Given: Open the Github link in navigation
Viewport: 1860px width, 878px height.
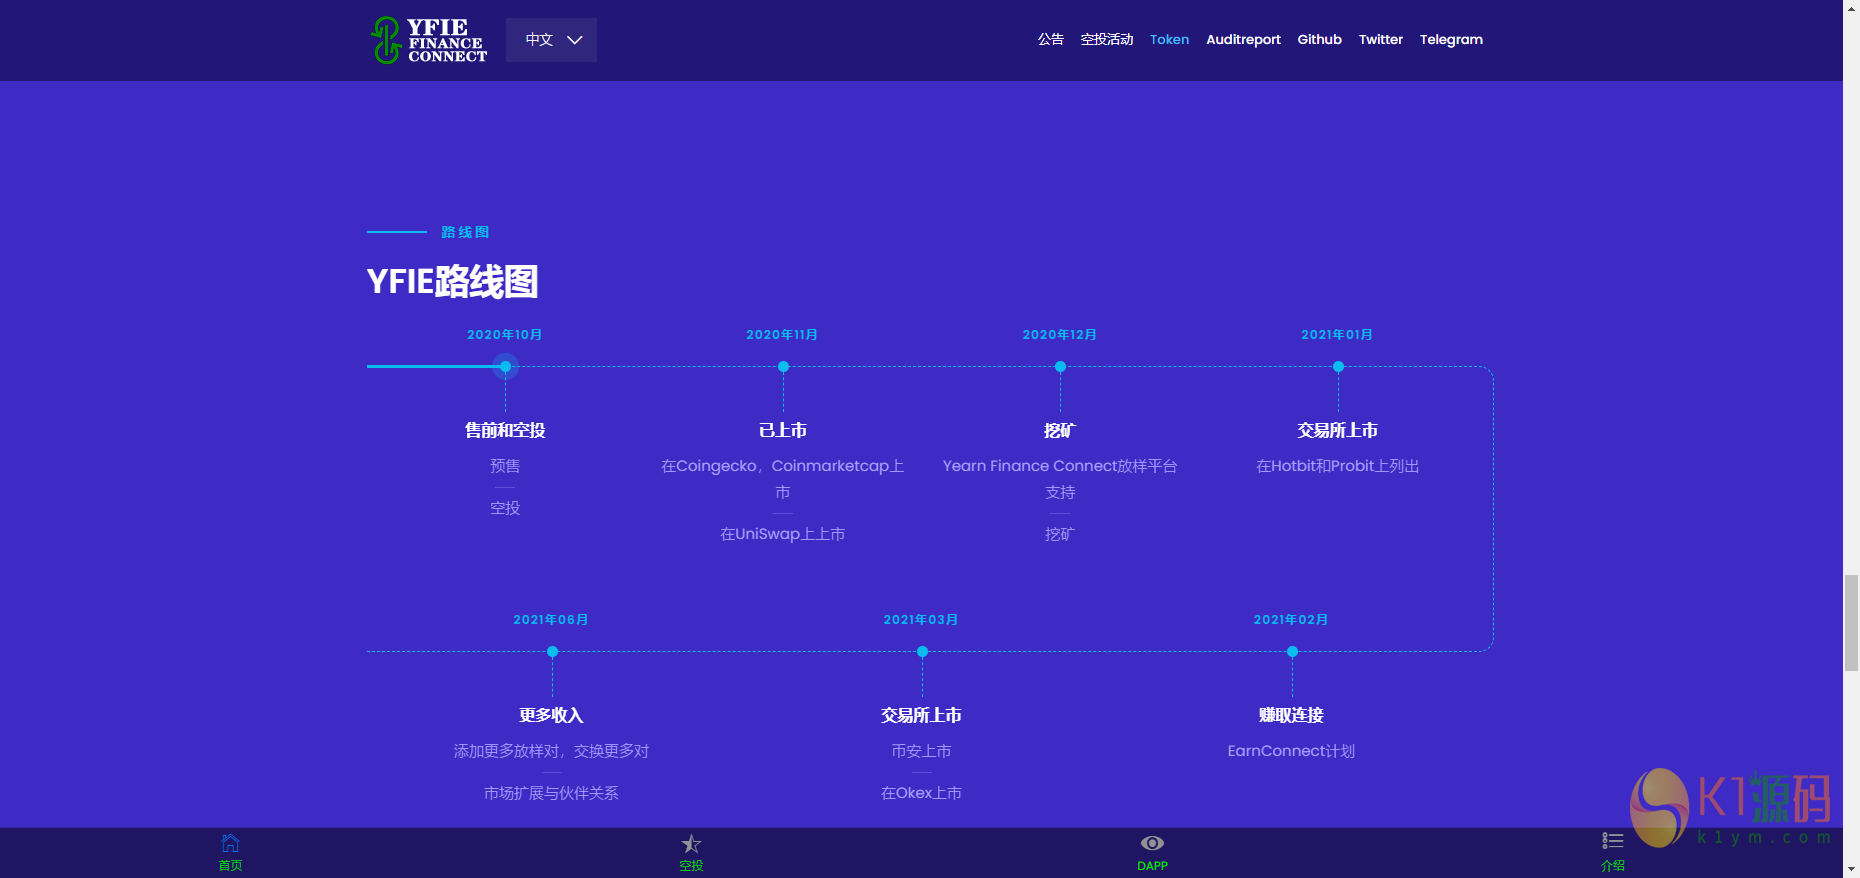Looking at the screenshot, I should (x=1319, y=40).
